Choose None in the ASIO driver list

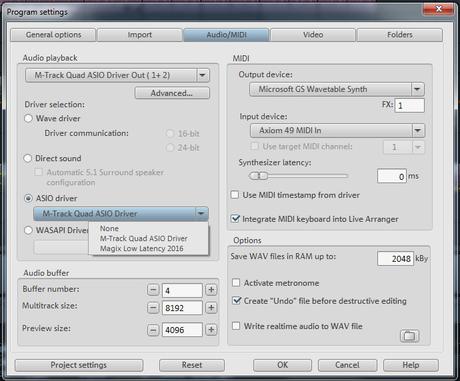tap(109, 228)
